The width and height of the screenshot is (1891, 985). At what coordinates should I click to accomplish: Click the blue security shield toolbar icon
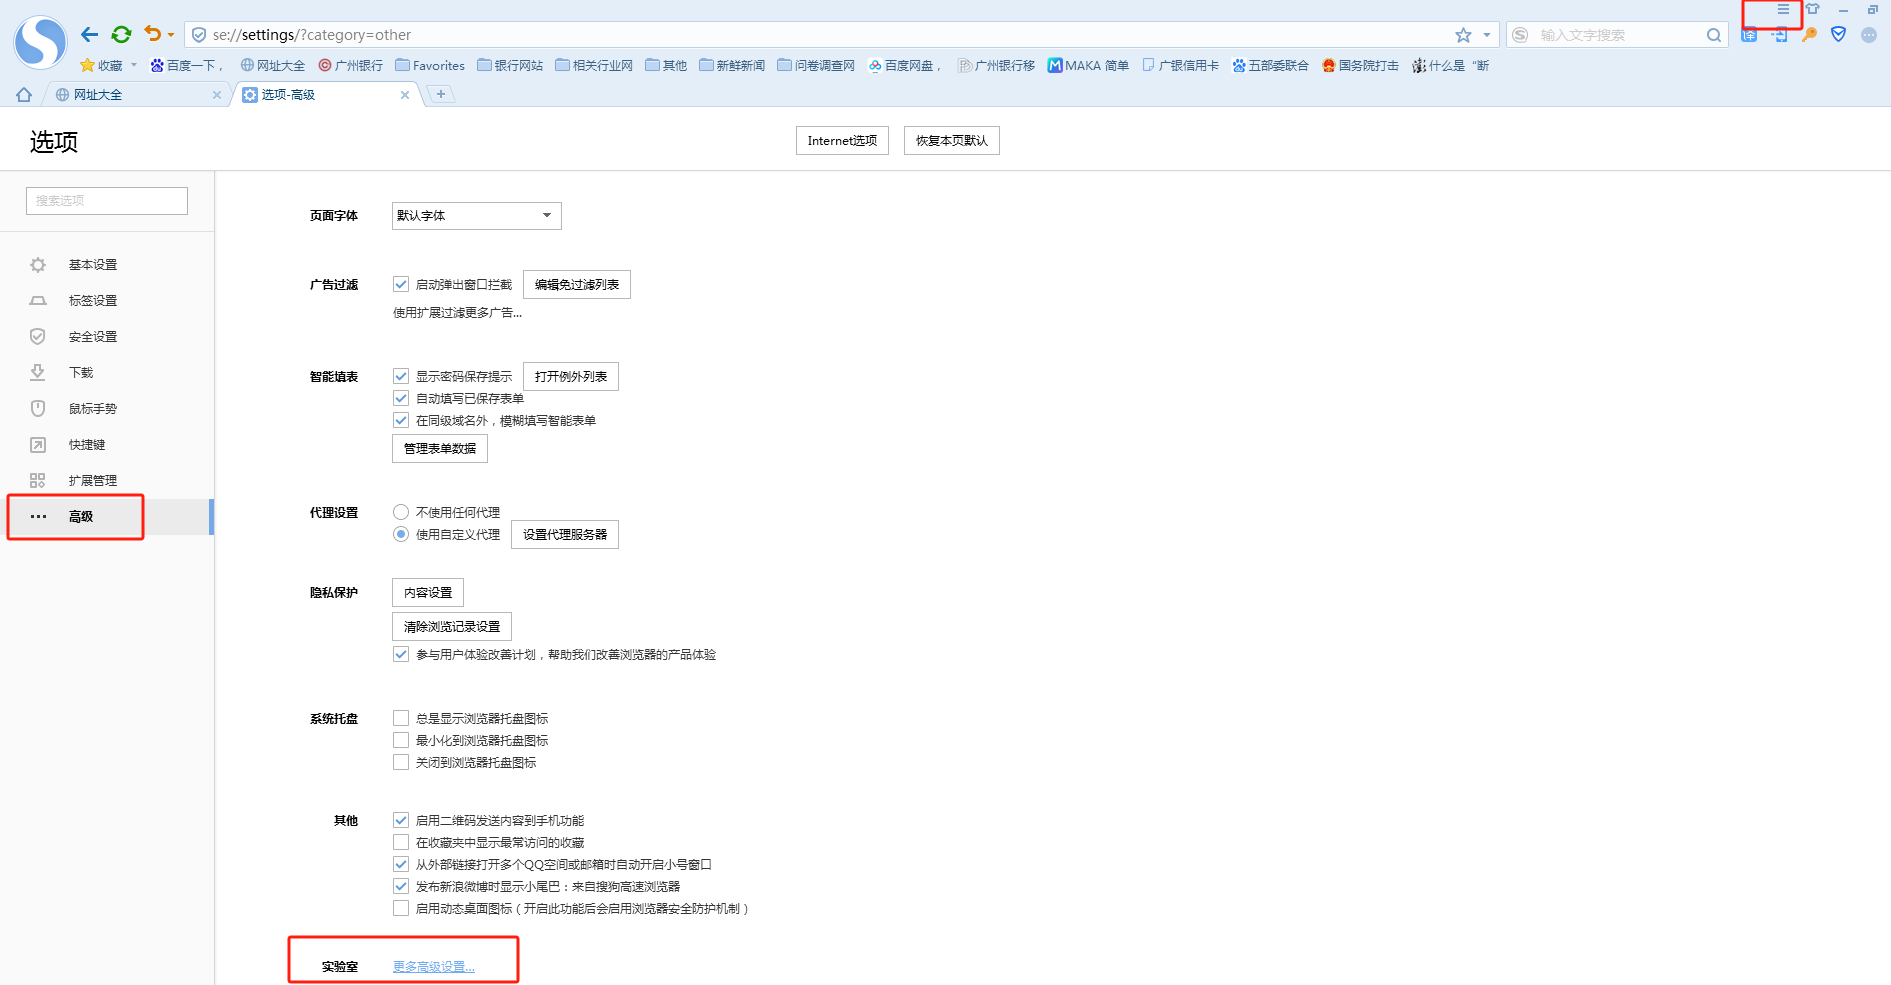tap(1838, 35)
